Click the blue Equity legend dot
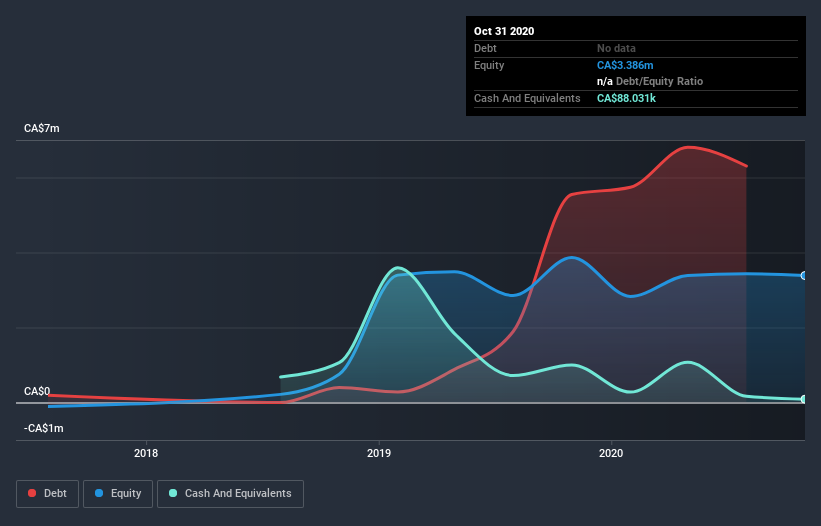The image size is (821, 526). coord(99,493)
